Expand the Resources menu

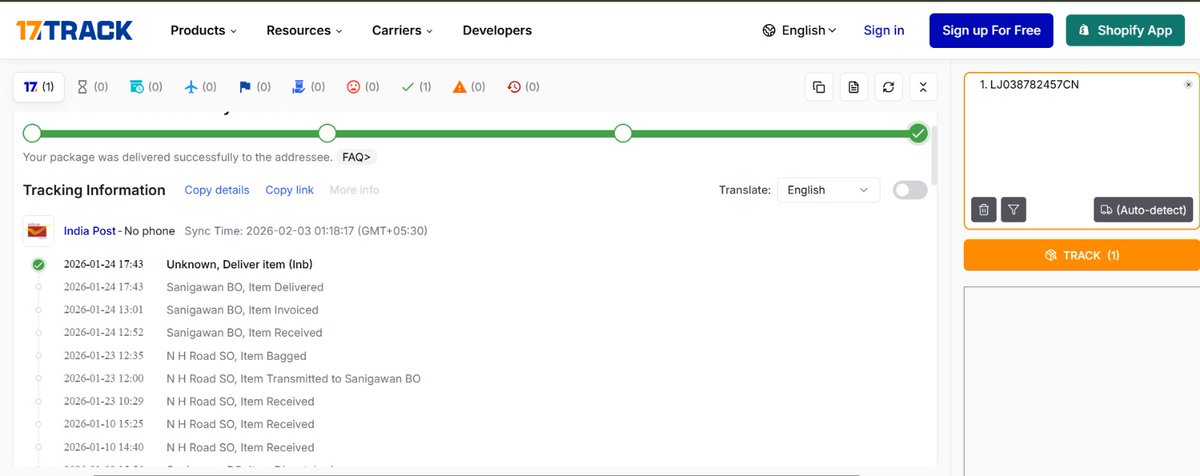[x=304, y=30]
